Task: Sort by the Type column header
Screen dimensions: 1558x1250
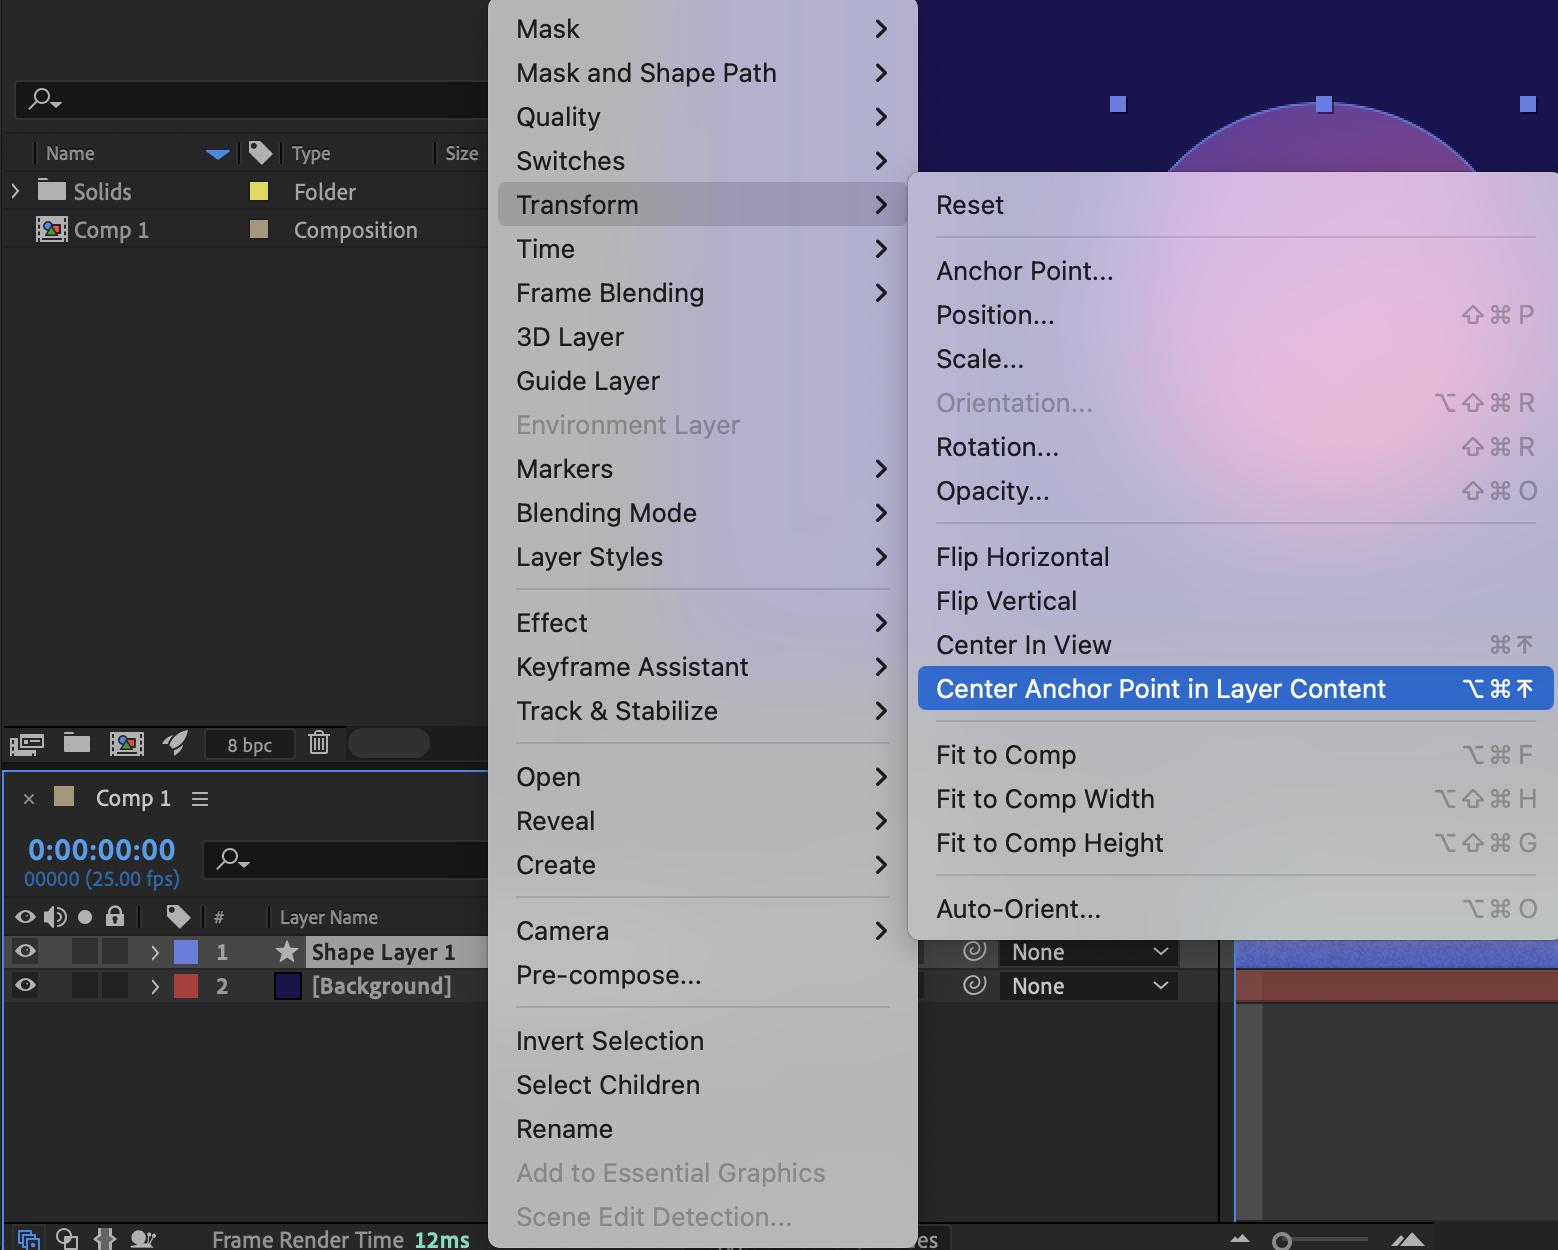Action: click(311, 153)
